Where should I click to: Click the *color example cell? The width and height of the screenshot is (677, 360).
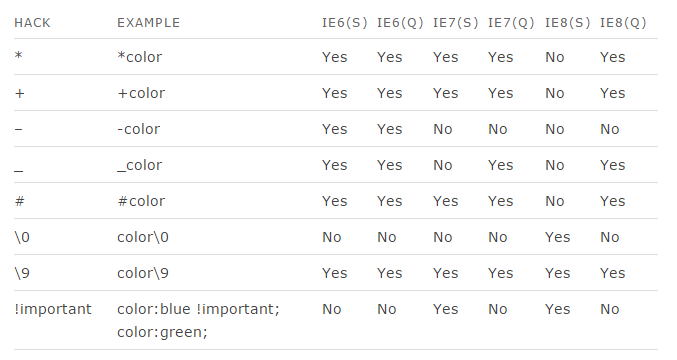tap(139, 57)
